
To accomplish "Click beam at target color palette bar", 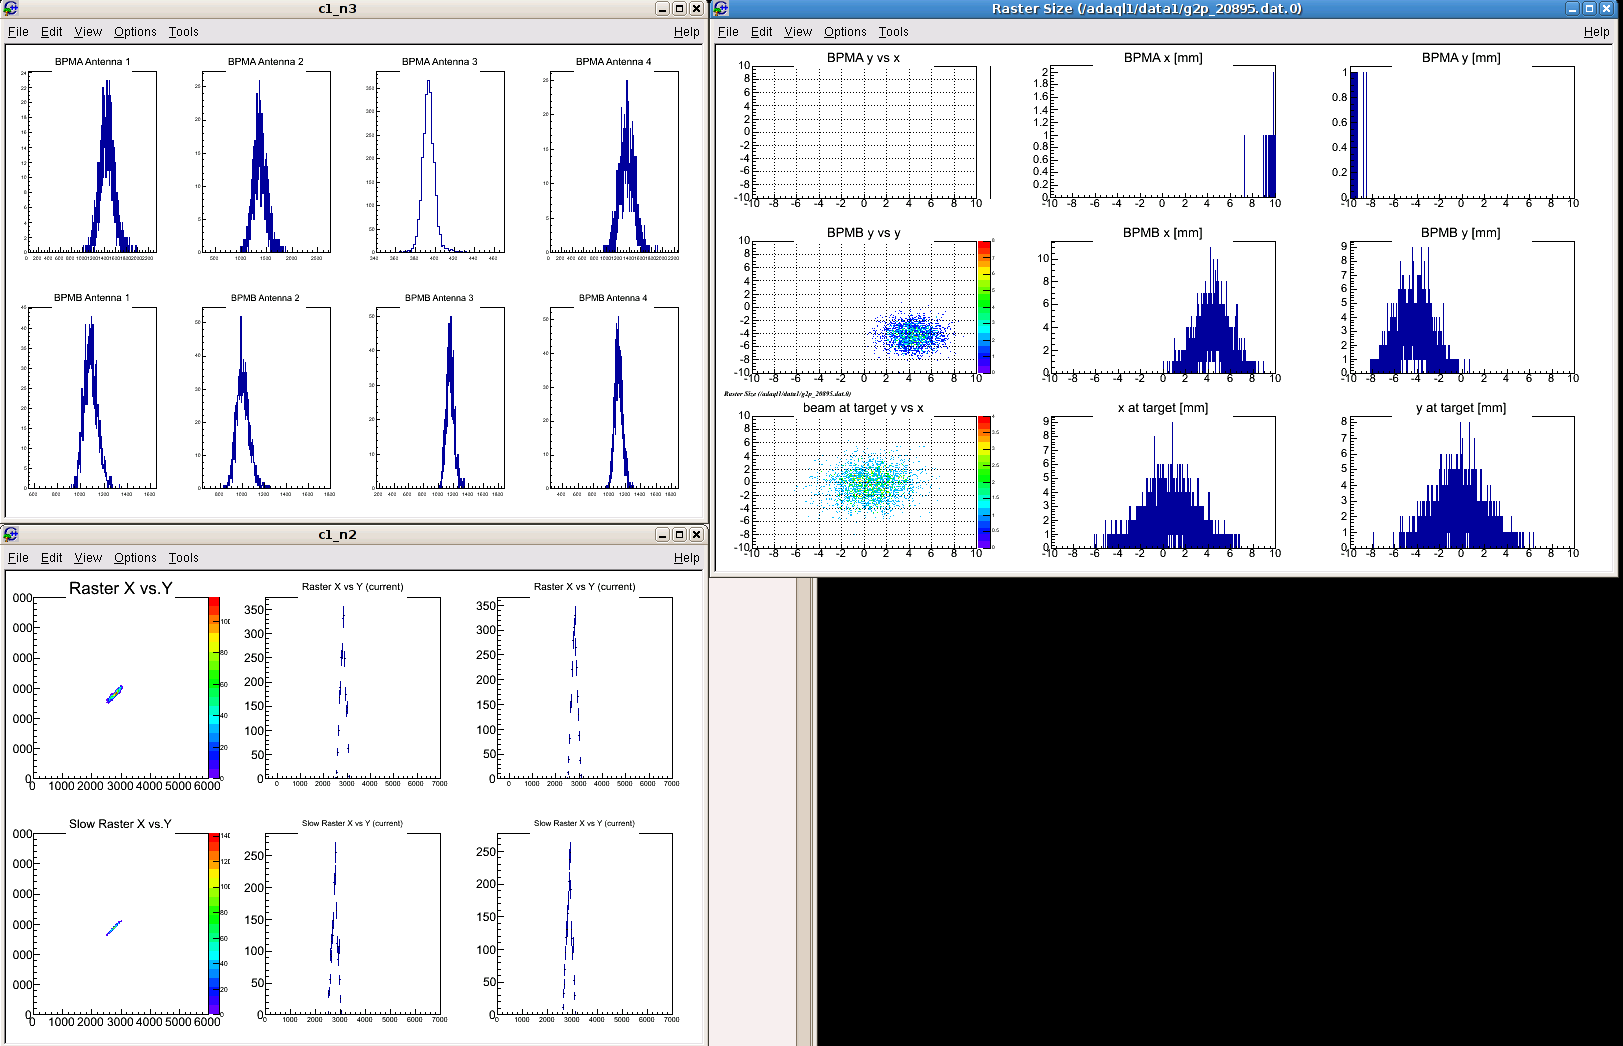I will tap(984, 482).
